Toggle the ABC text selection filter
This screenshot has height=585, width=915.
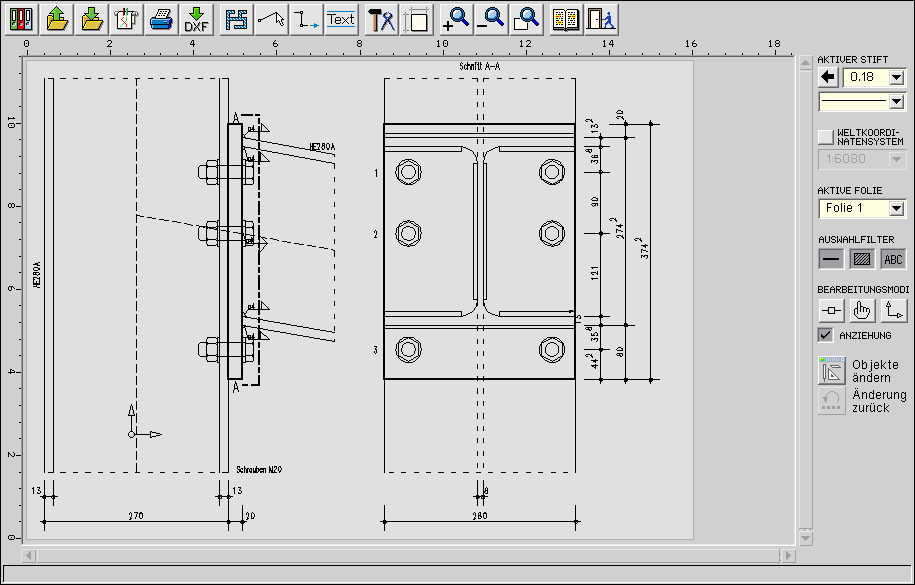(x=893, y=259)
